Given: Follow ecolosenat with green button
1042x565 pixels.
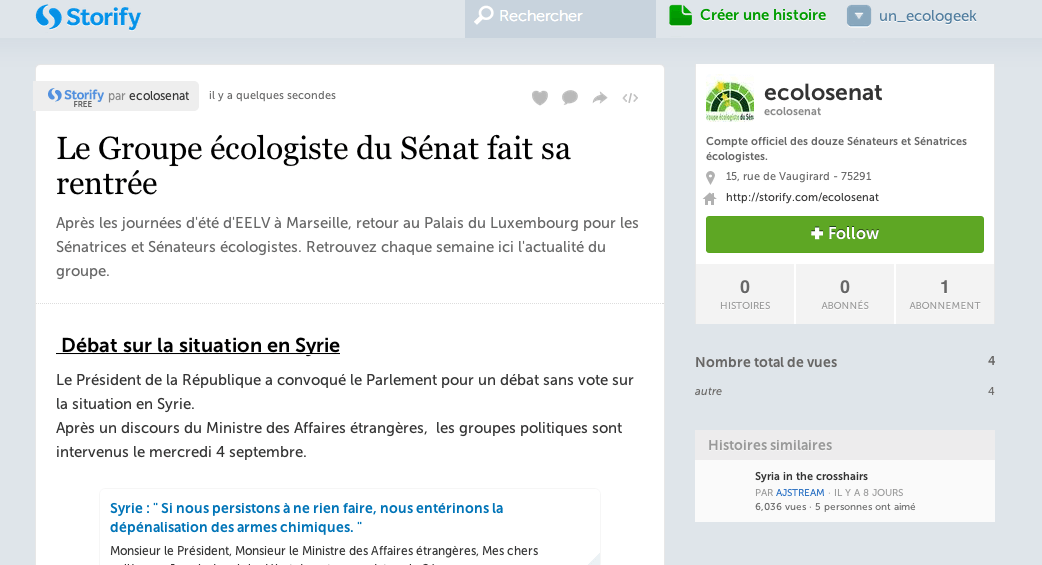Looking at the screenshot, I should [845, 234].
